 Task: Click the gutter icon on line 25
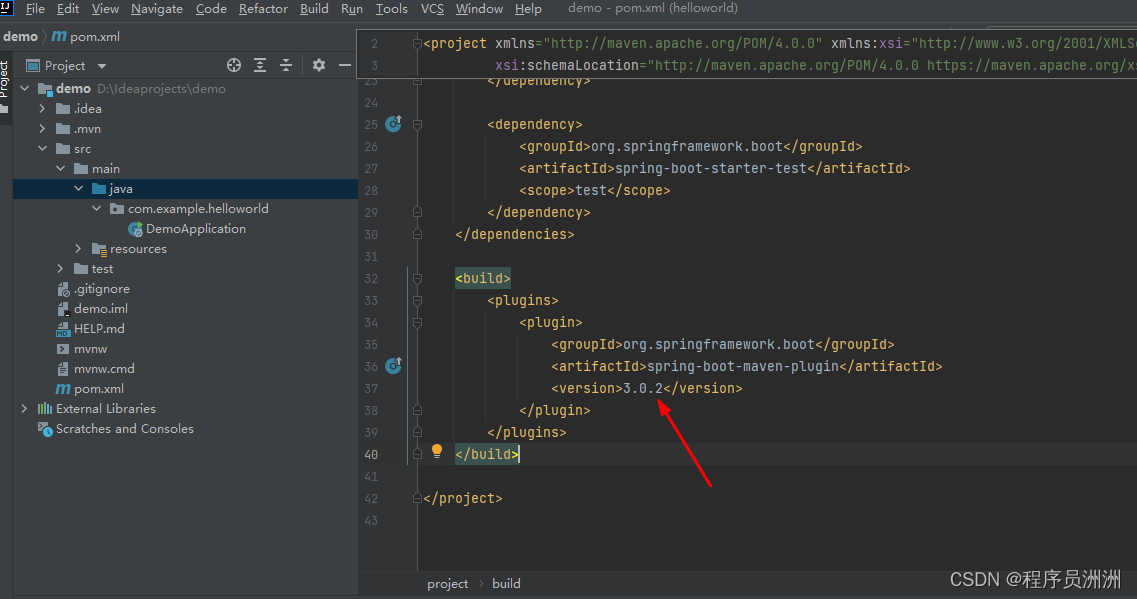(393, 124)
